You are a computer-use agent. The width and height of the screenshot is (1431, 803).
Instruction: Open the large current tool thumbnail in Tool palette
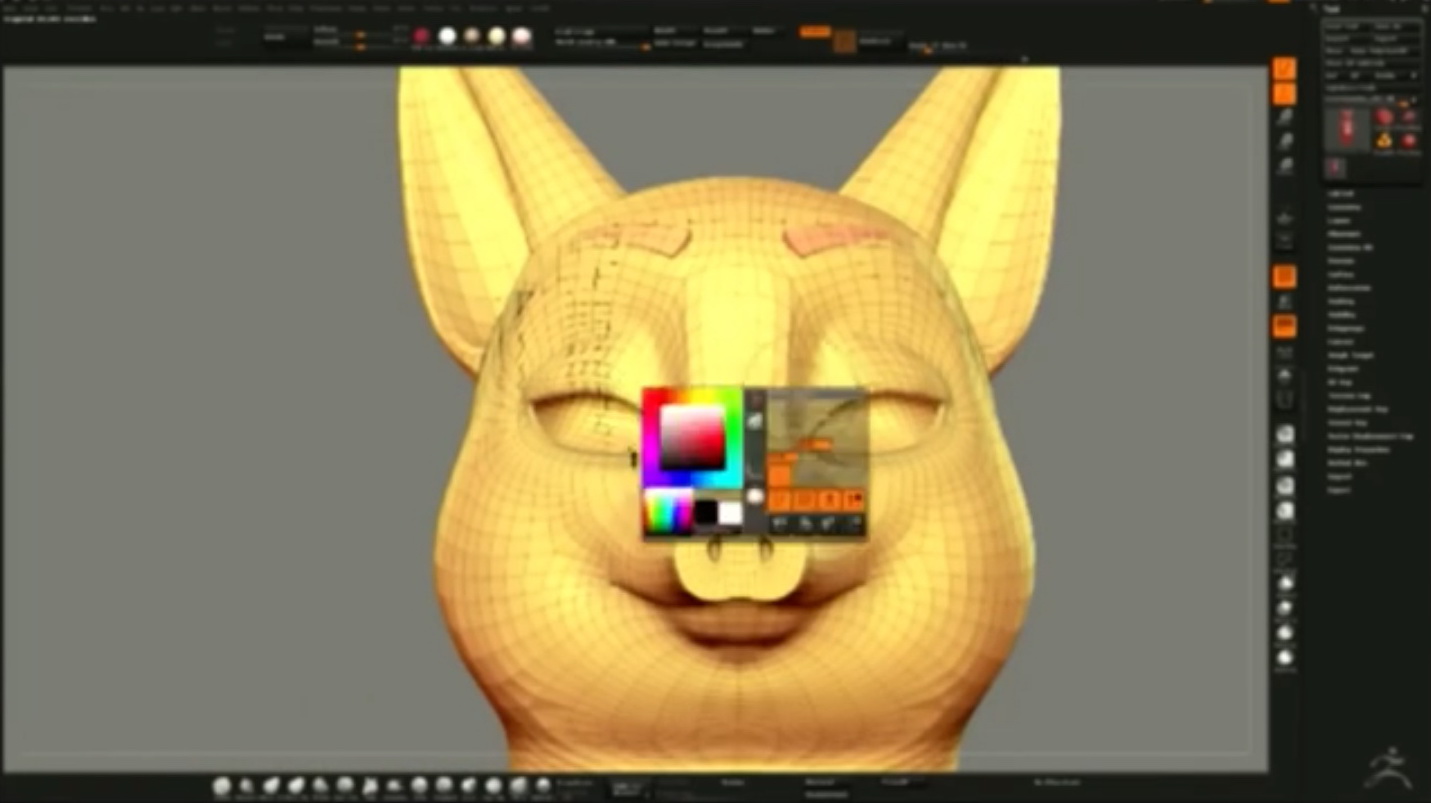1347,130
